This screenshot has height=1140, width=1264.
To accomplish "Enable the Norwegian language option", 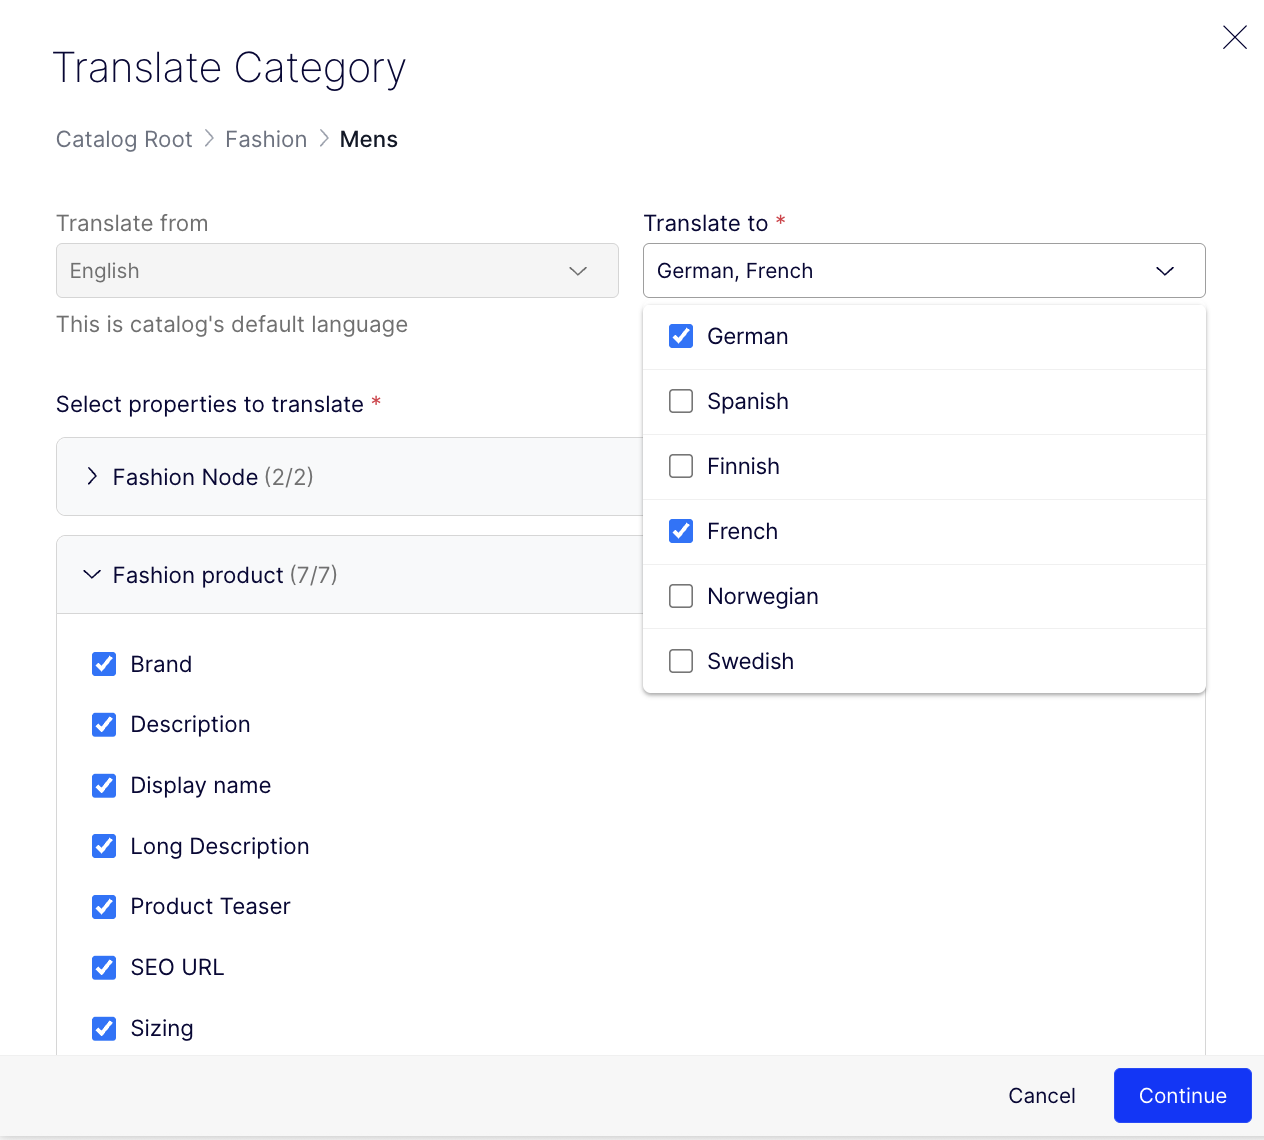I will [680, 596].
